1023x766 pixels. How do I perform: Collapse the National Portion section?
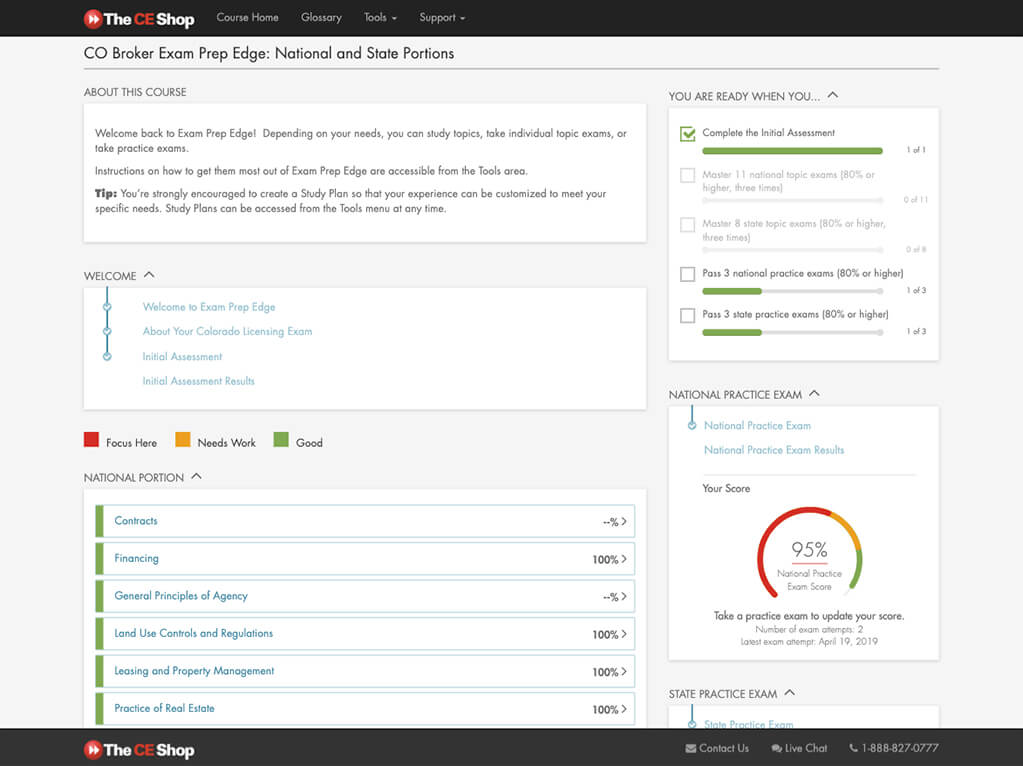196,476
